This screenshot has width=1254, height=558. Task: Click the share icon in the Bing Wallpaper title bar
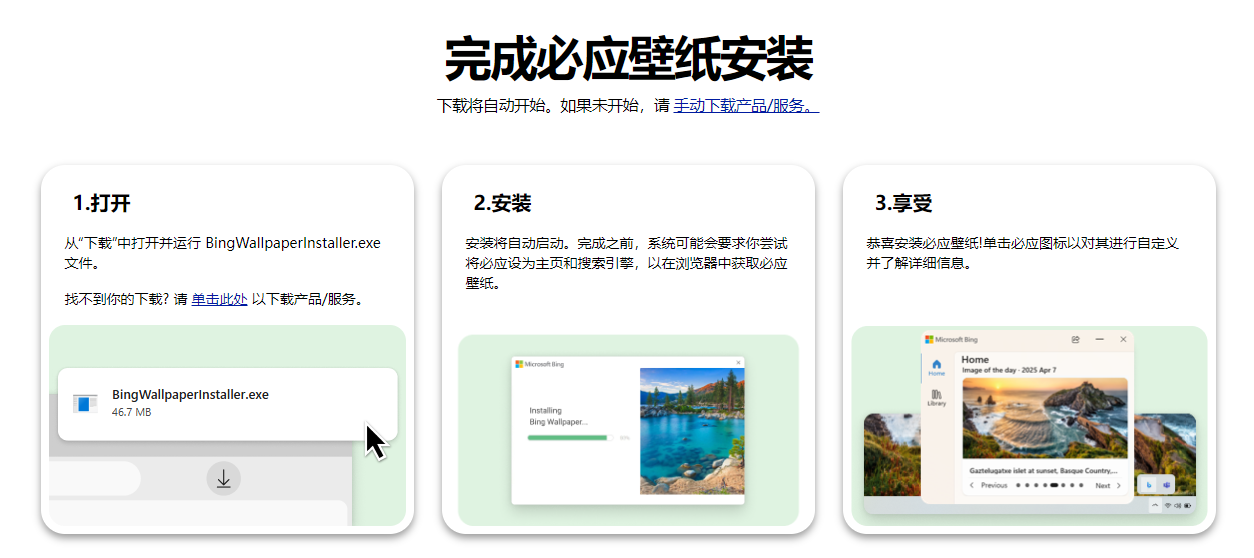[1075, 339]
